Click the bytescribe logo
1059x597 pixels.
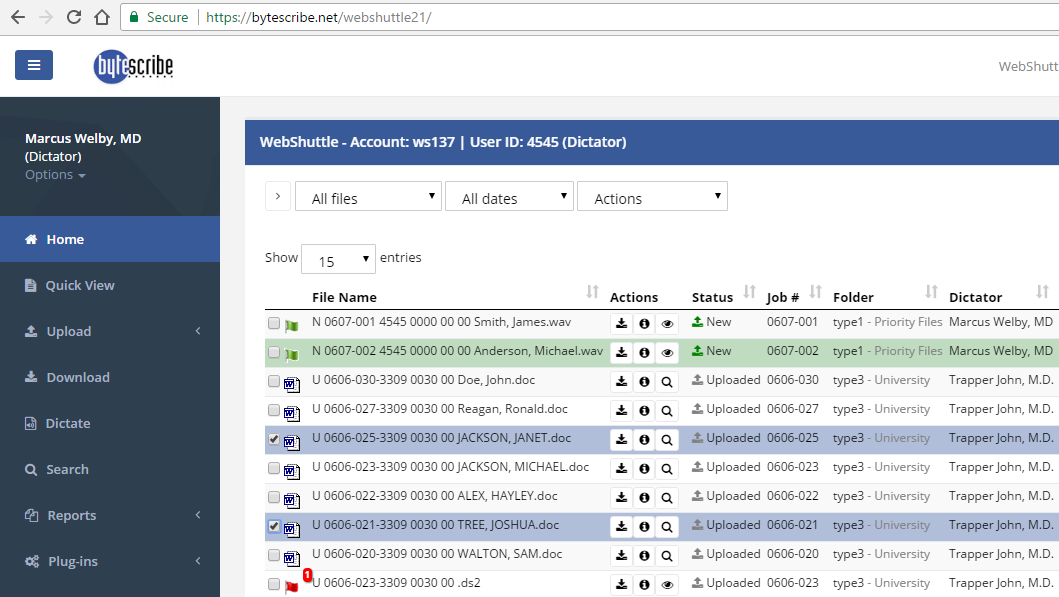[133, 66]
